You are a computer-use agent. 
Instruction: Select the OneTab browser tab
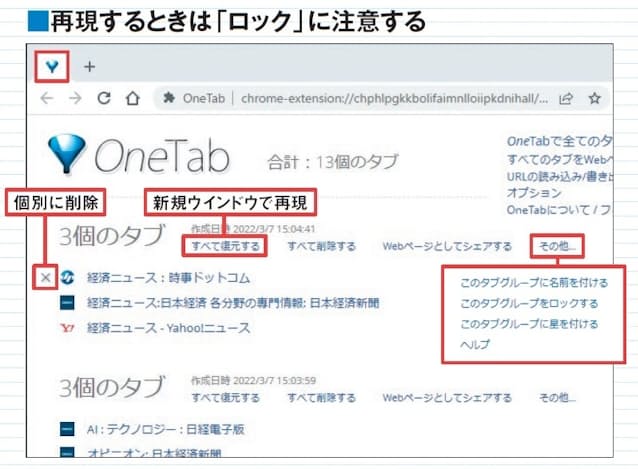pyautogui.click(x=52, y=66)
